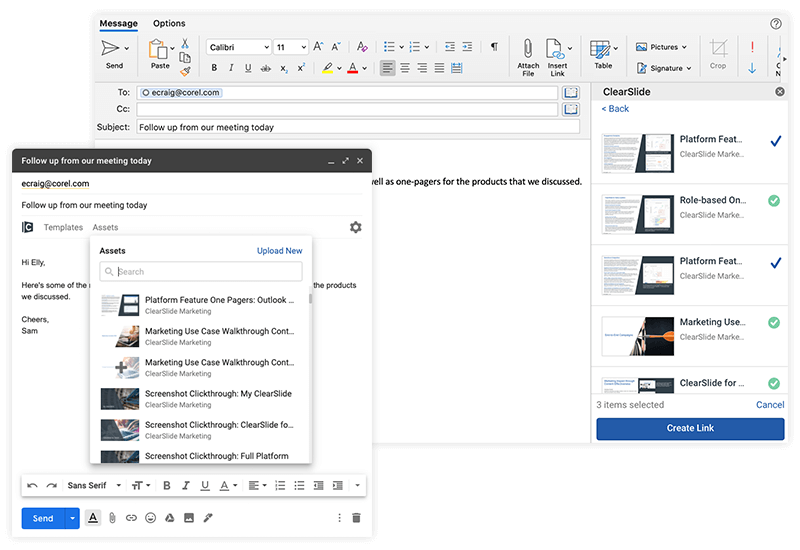
Task: Select the Message tab in Outlook
Action: click(118, 23)
